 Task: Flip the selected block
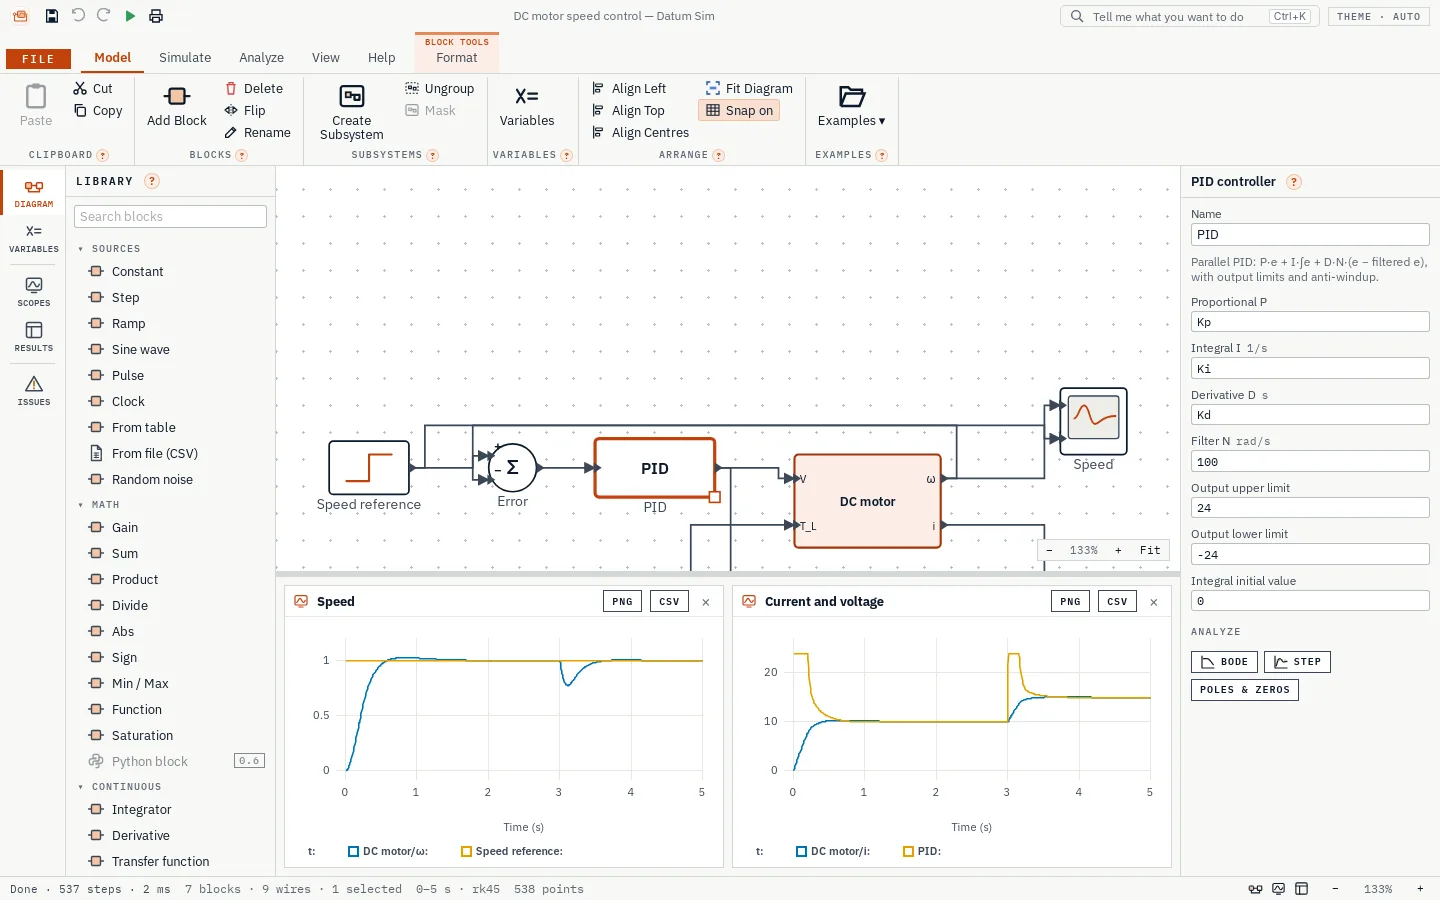coord(245,111)
